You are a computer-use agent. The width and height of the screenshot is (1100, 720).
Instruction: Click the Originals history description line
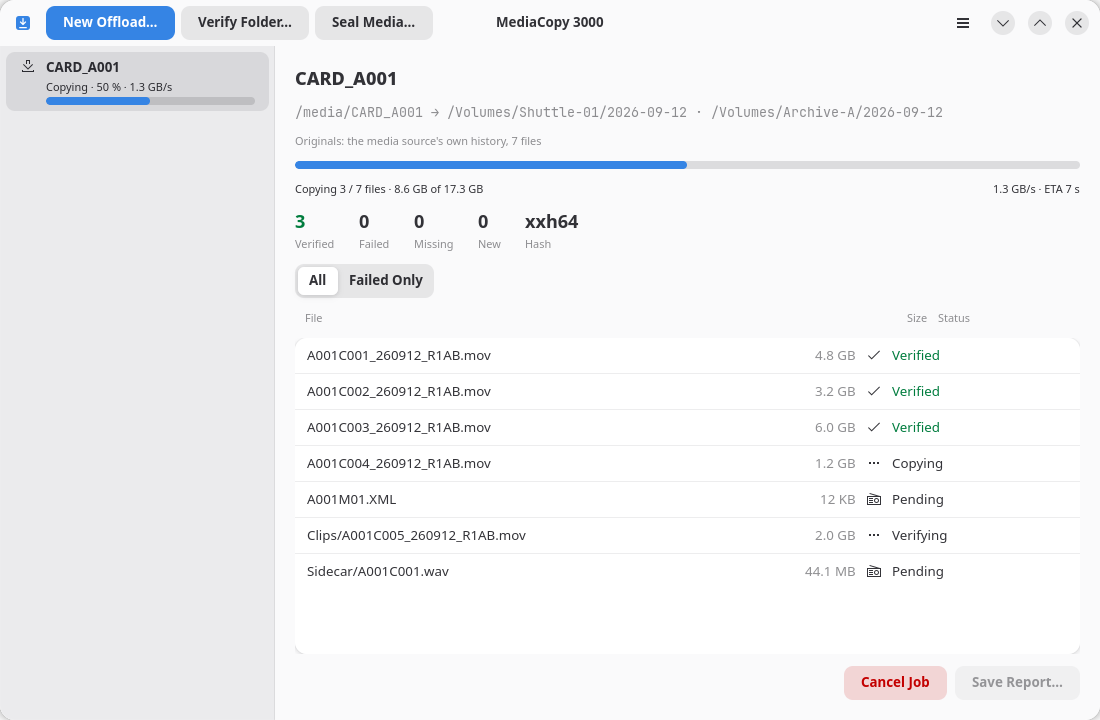[x=418, y=141]
